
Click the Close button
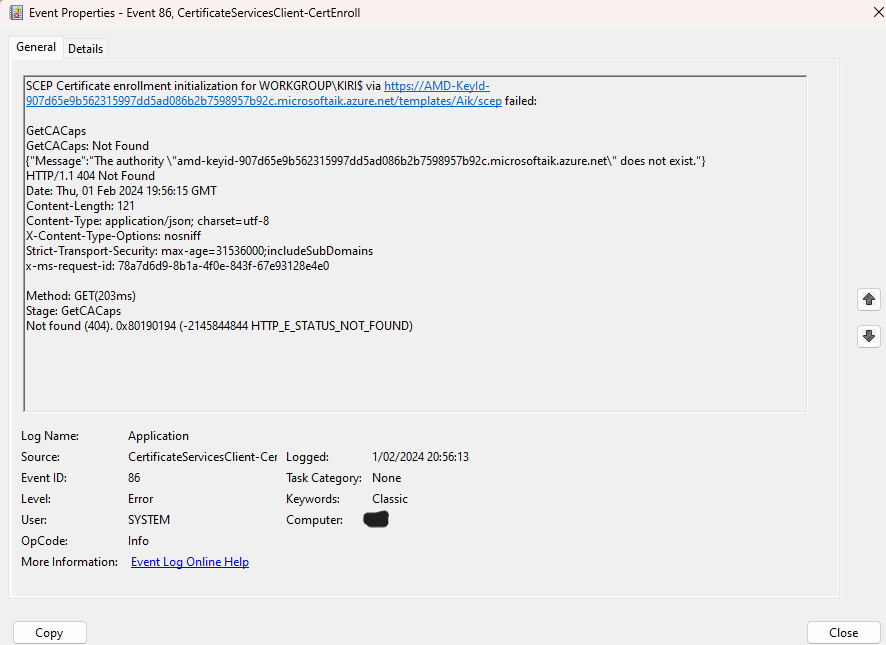coord(843,633)
